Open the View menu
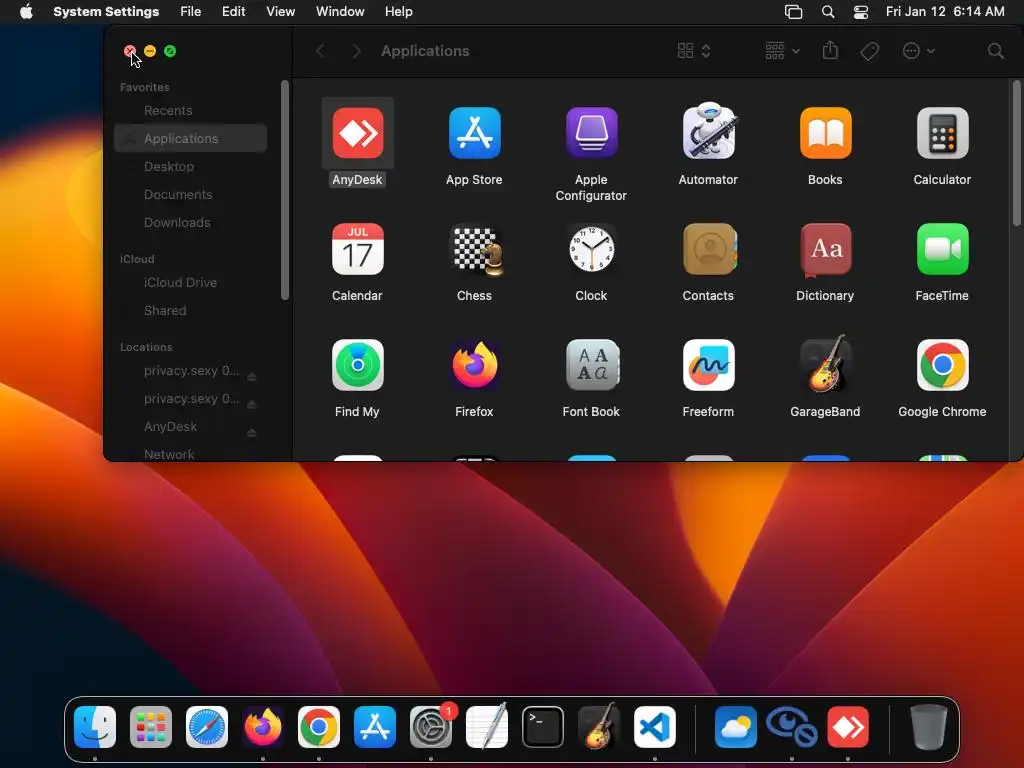 pos(281,12)
